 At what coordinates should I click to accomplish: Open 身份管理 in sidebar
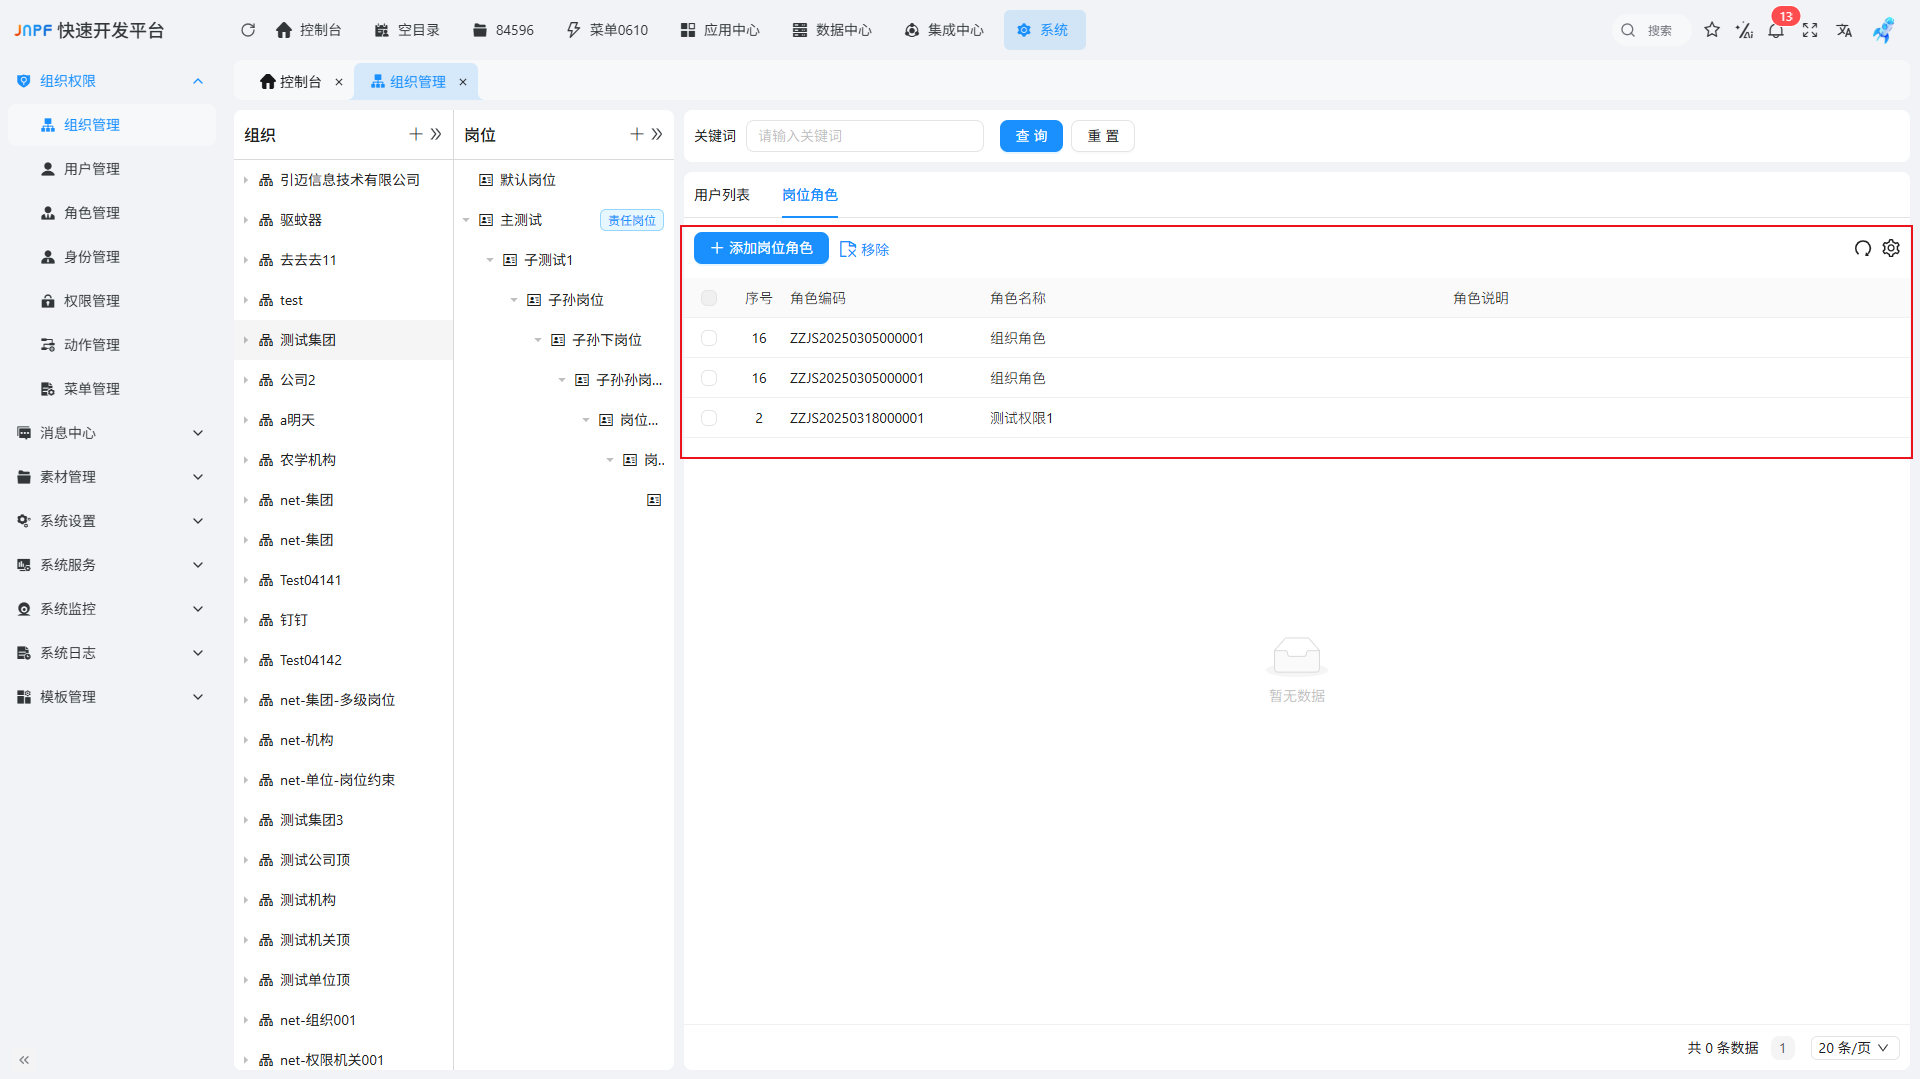click(x=112, y=257)
